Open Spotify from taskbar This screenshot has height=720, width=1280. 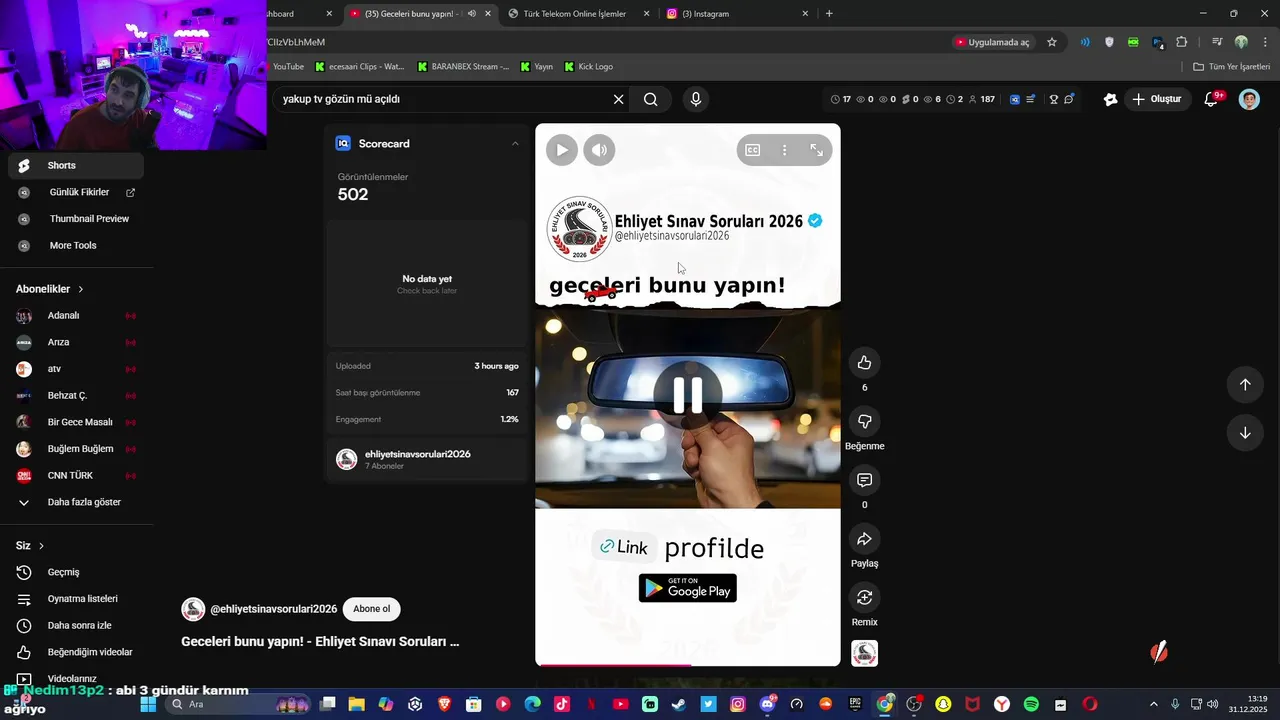click(x=1031, y=704)
